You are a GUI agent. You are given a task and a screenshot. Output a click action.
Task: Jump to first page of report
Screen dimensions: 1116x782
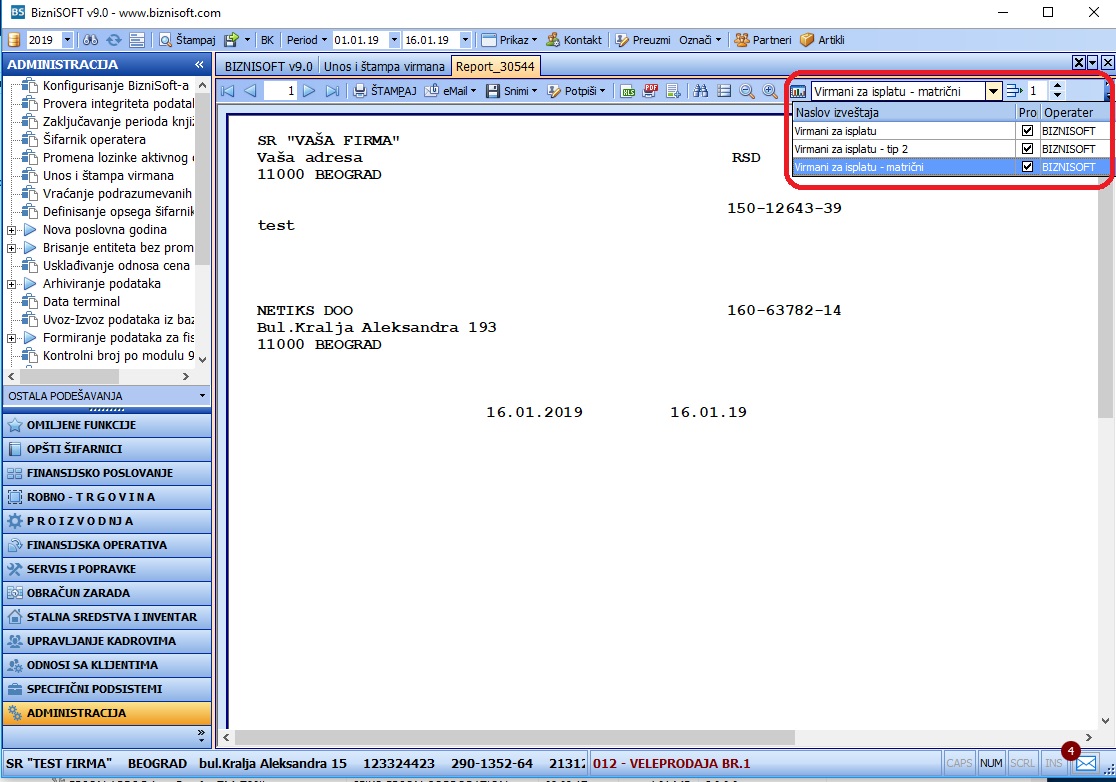pos(228,91)
